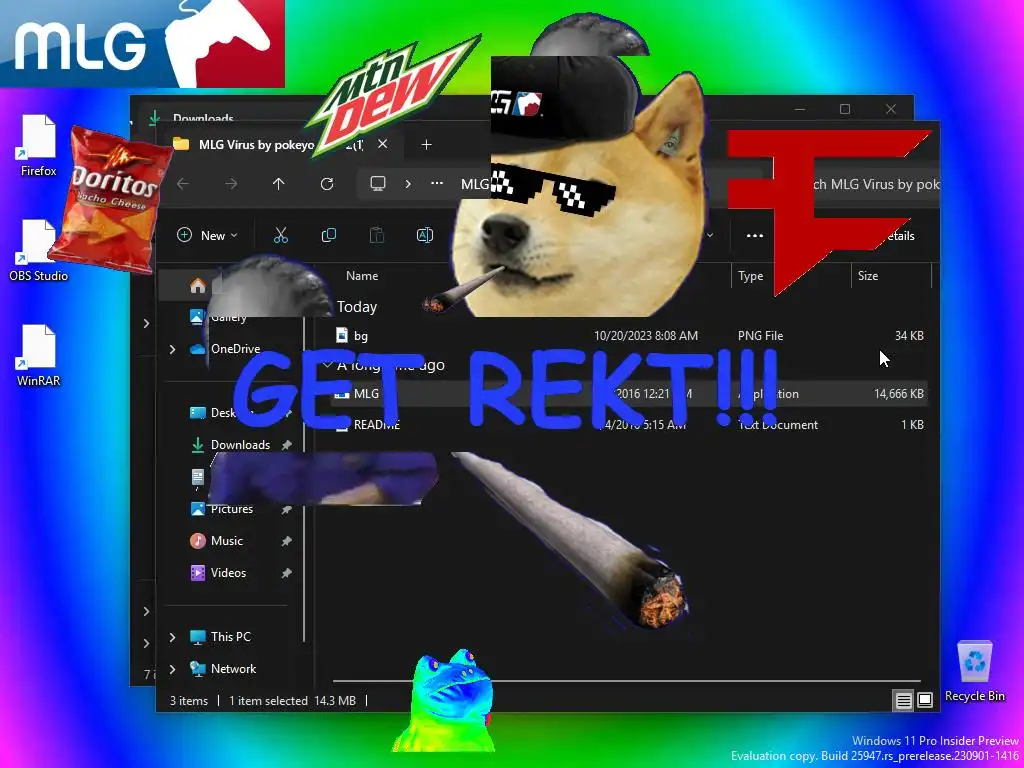The image size is (1024, 768).
Task: Open the address bar ellipsis overflow
Action: point(437,184)
